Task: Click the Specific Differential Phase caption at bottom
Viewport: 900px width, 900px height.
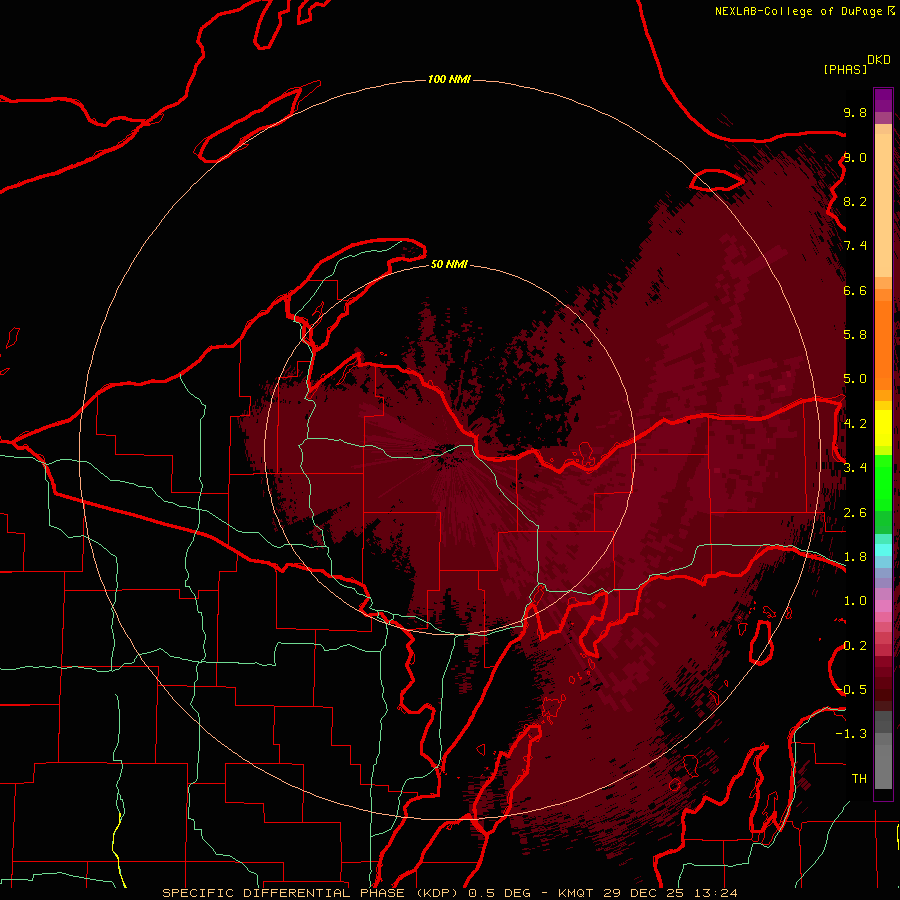Action: pyautogui.click(x=449, y=893)
